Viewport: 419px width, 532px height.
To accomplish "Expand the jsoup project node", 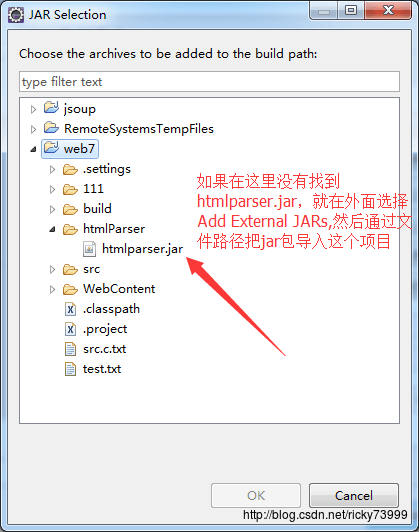I will pos(33,109).
